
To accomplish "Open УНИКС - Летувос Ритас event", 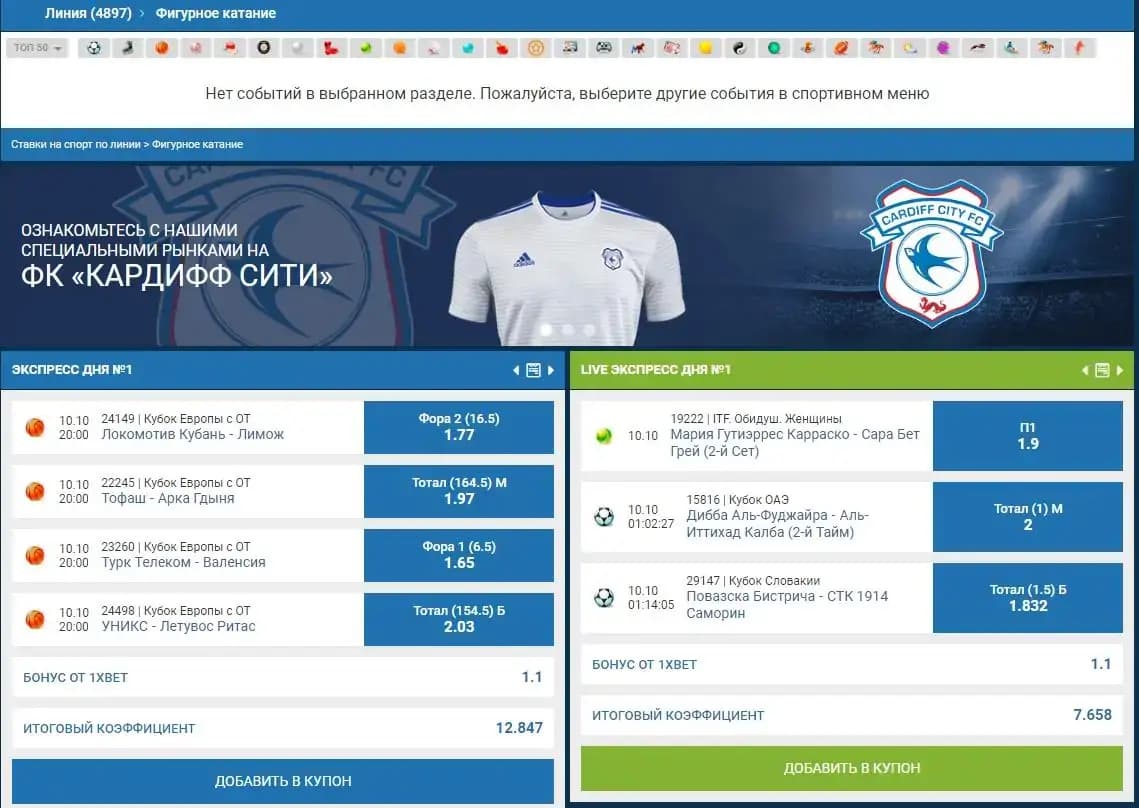I will point(179,626).
